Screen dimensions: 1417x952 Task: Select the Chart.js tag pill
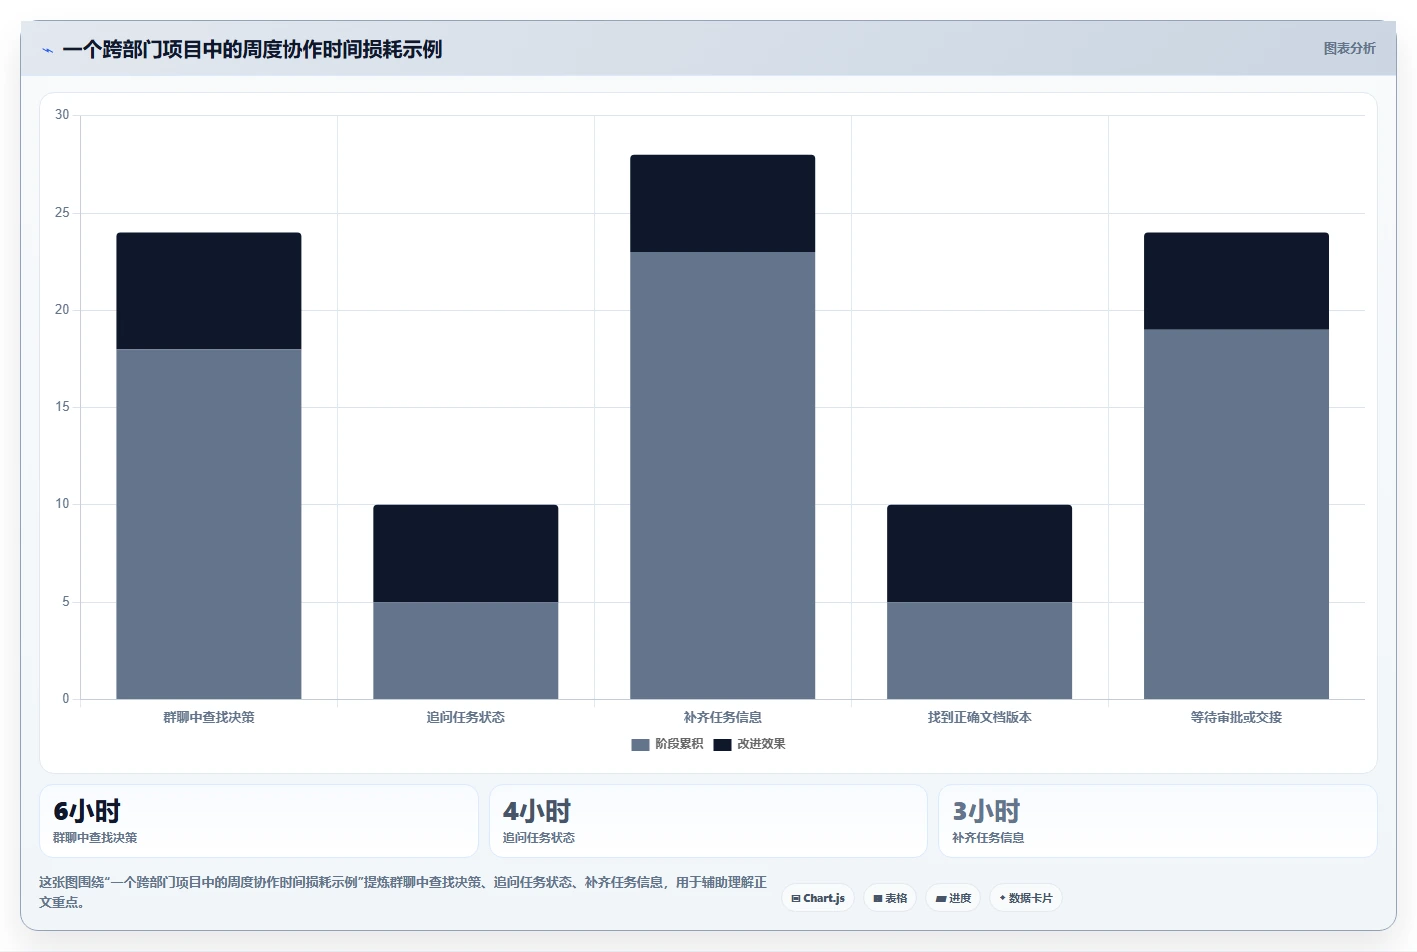coord(818,898)
